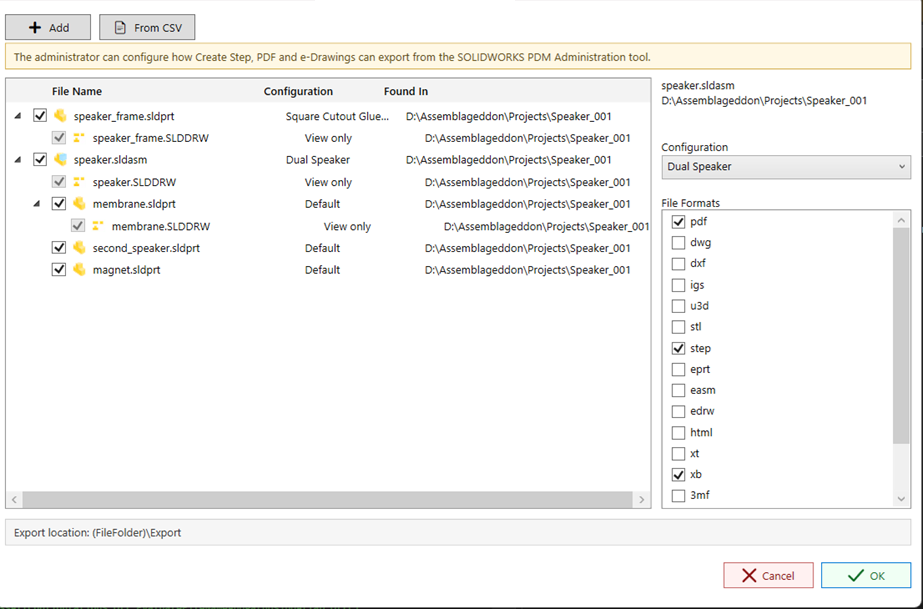Toggle the speaker.SLDDRW checkbox
This screenshot has height=609, width=923.
coord(58,182)
